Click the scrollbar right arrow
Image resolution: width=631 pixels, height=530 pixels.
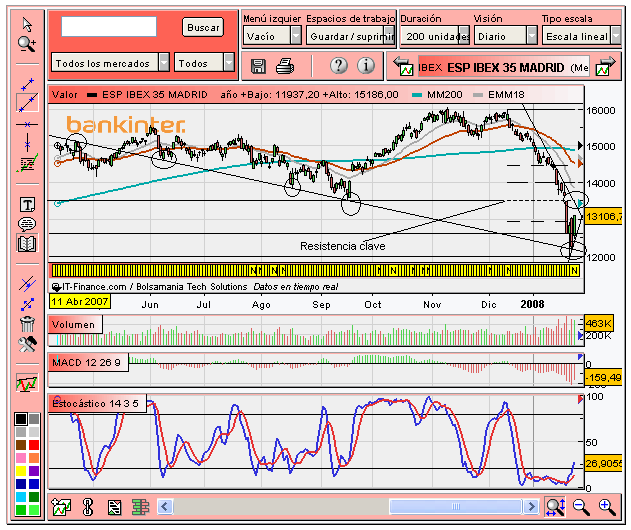click(531, 506)
